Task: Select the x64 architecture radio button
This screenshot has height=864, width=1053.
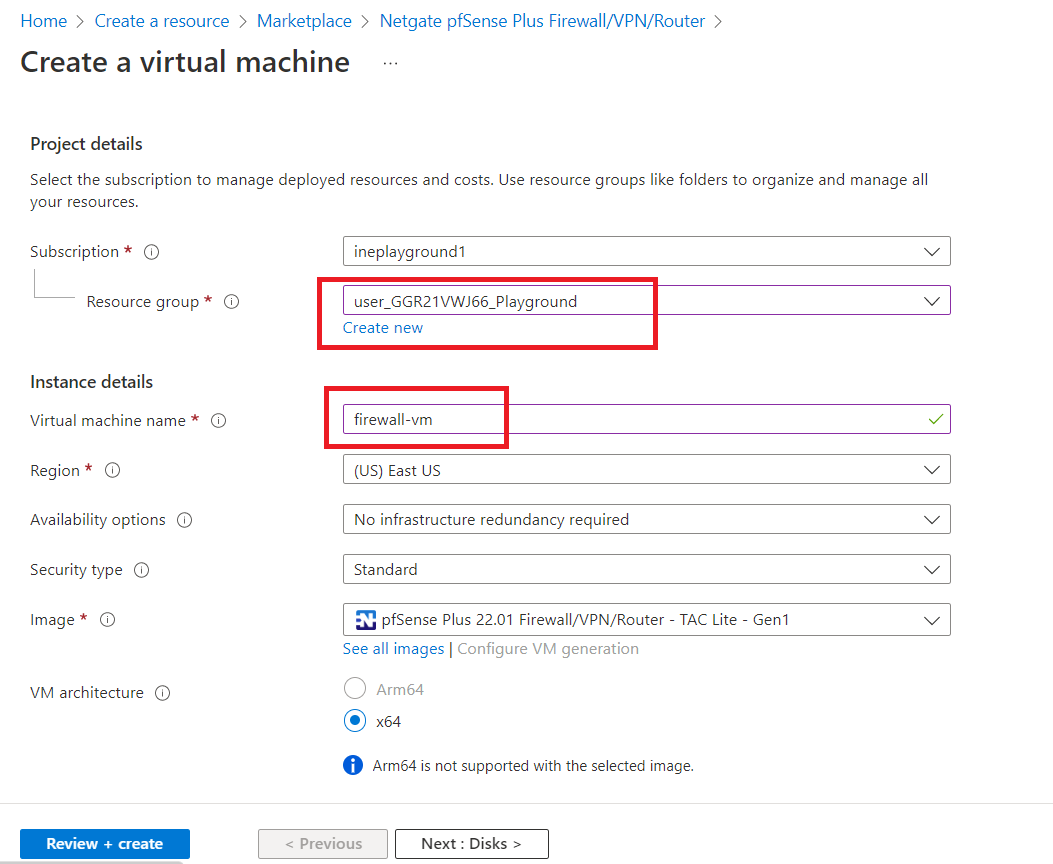Action: pos(354,721)
